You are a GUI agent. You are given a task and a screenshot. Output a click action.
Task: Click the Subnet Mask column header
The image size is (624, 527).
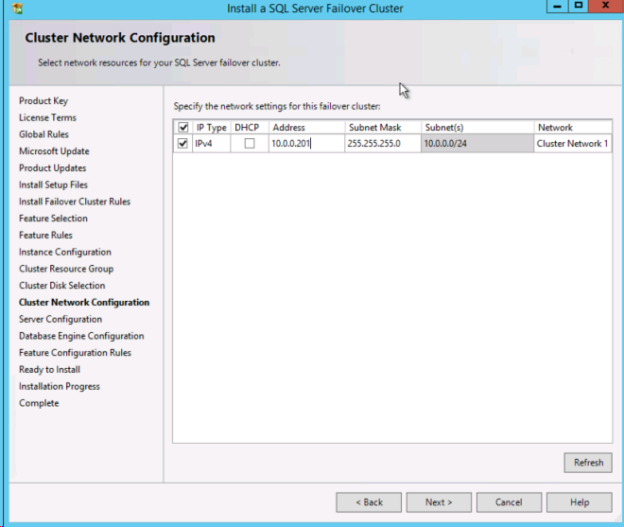click(x=383, y=127)
